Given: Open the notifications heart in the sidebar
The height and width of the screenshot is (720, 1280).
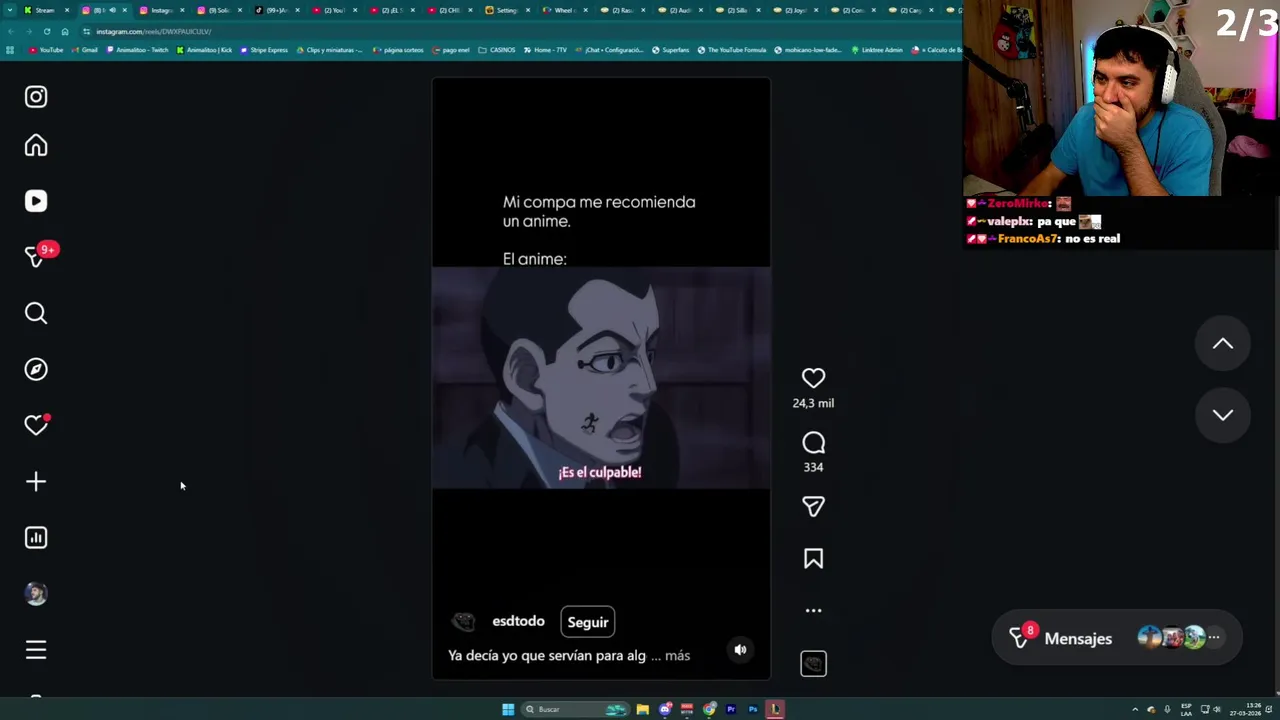Looking at the screenshot, I should point(36,425).
